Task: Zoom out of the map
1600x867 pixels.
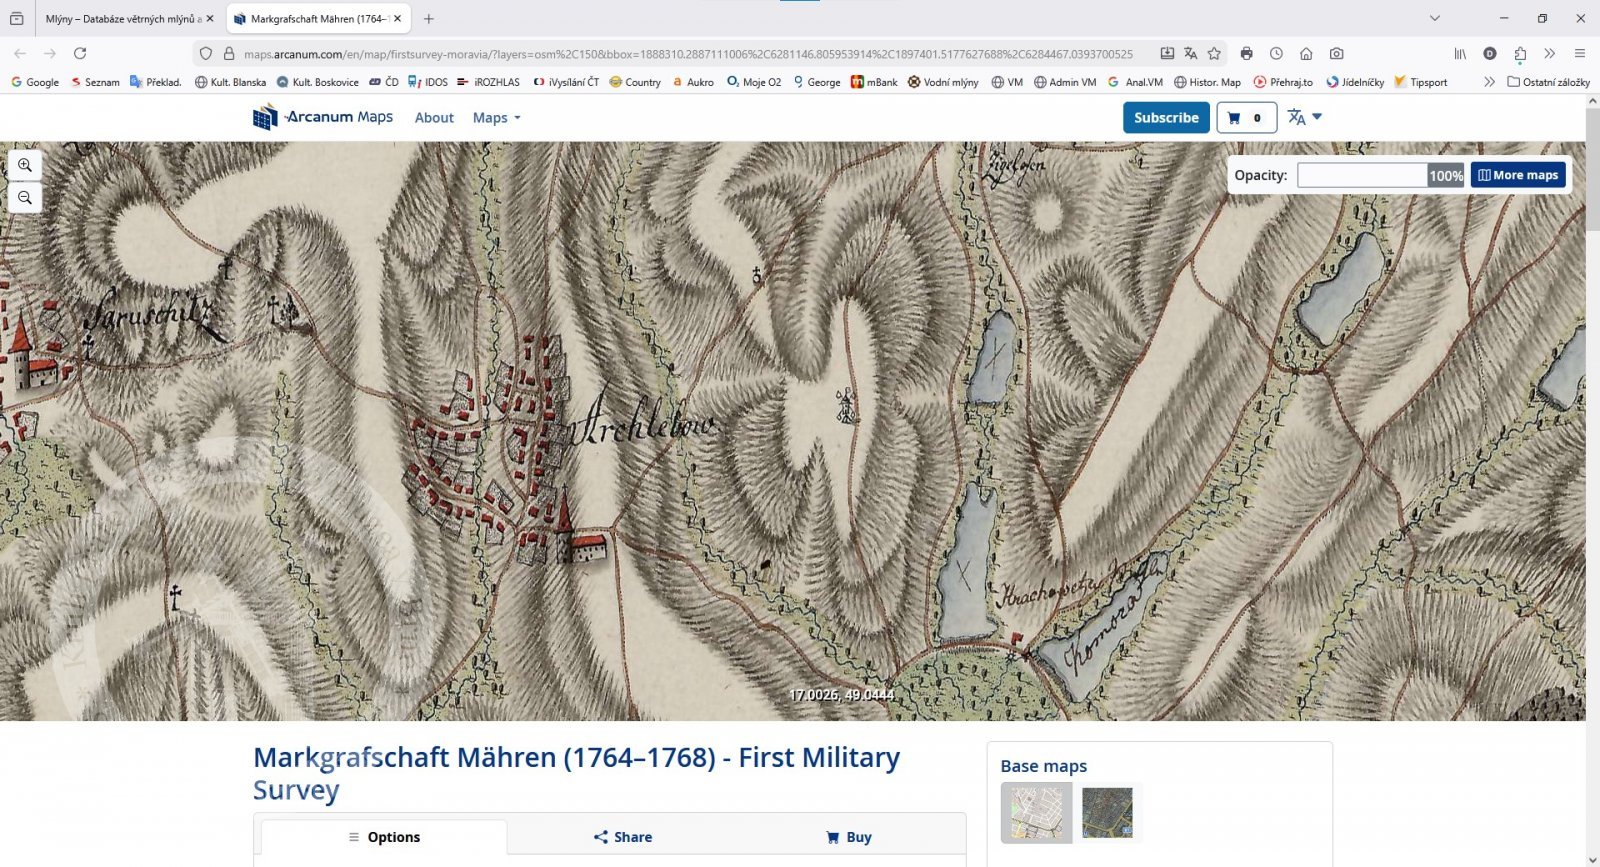Action: point(25,198)
